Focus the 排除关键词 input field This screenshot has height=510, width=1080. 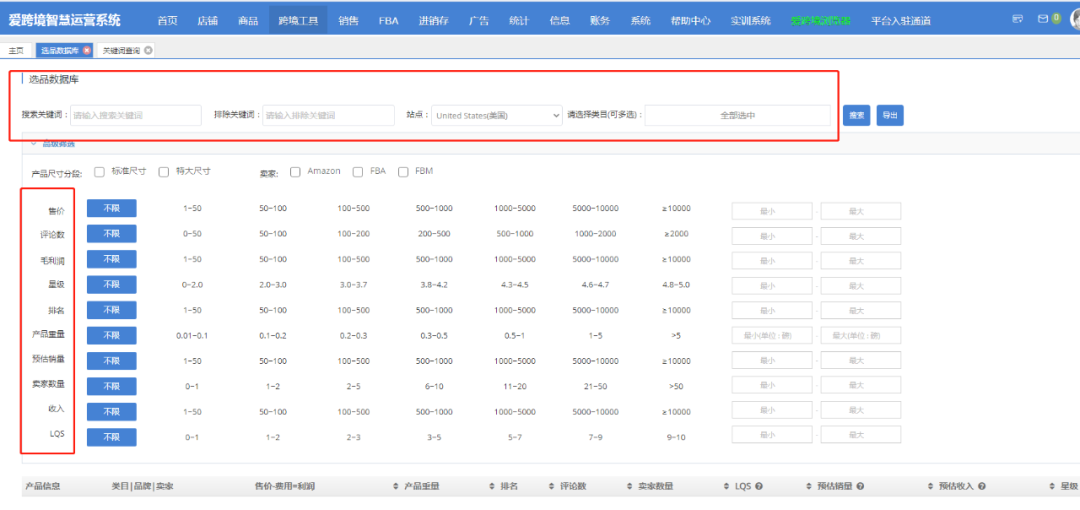click(329, 115)
